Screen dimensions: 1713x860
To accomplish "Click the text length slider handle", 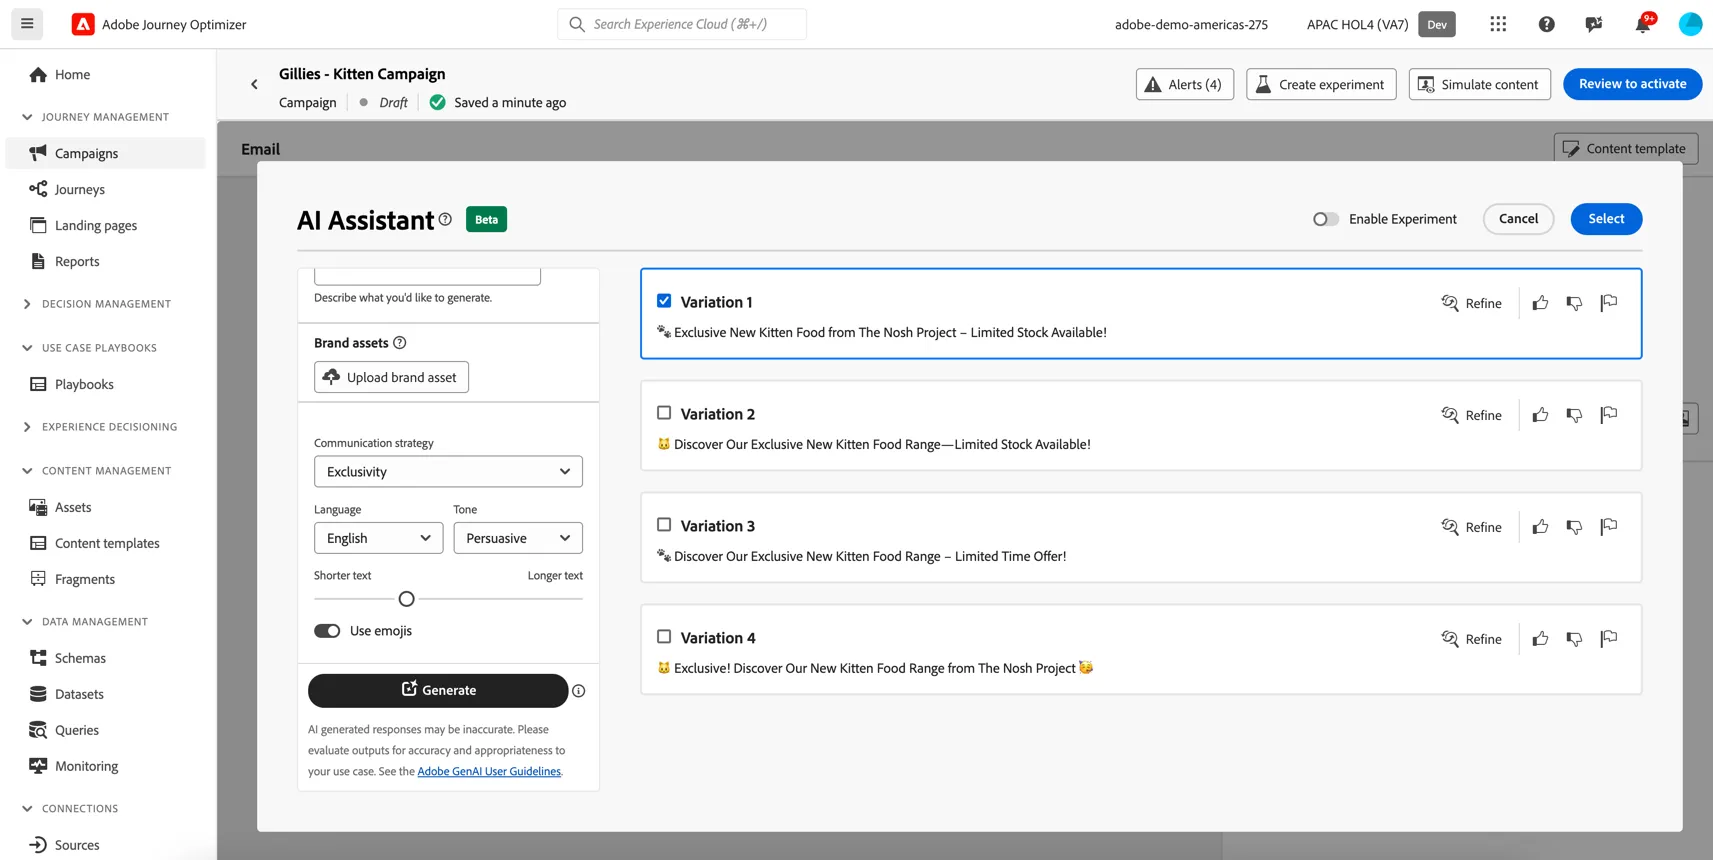I will [406, 599].
